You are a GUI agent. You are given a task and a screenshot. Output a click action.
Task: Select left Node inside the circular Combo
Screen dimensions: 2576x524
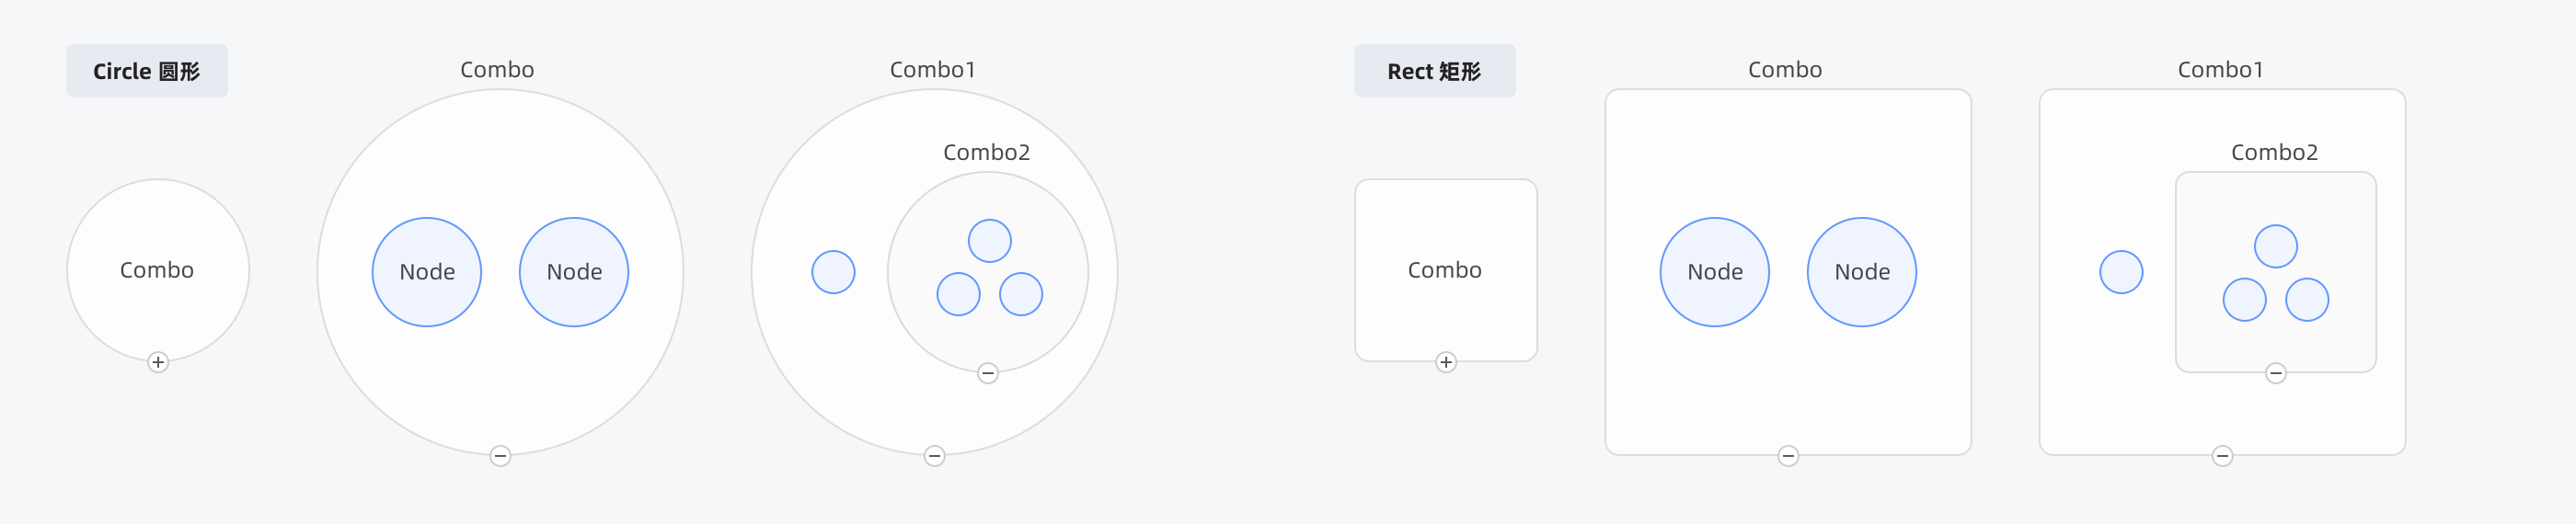(427, 272)
